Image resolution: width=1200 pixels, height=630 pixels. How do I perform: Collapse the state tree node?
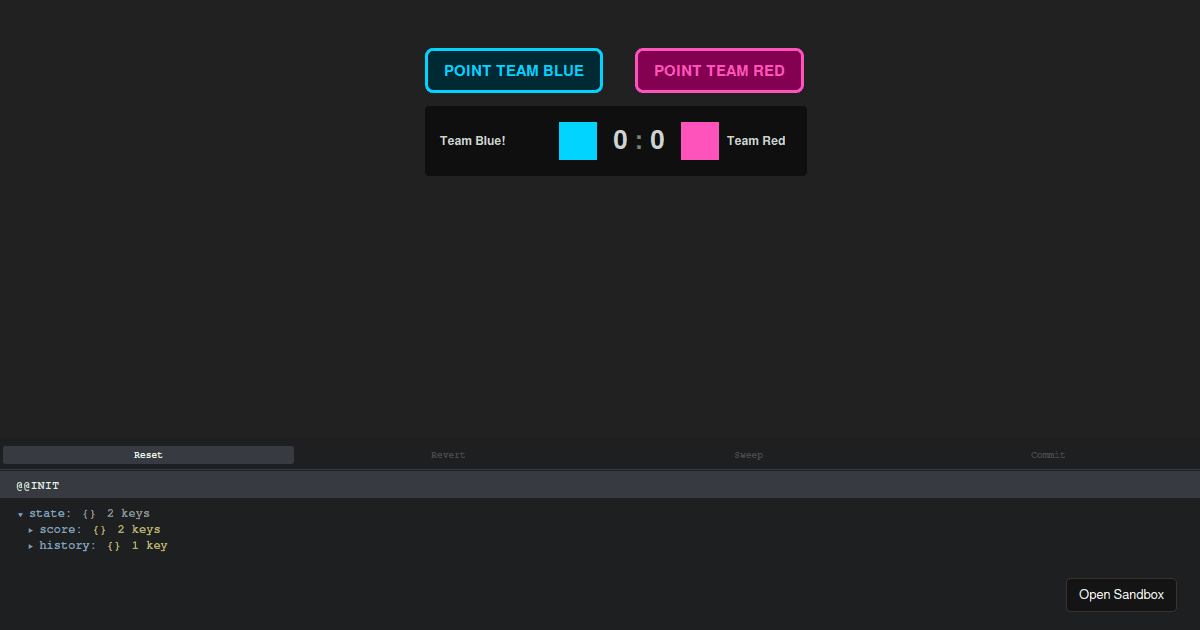[x=20, y=513]
